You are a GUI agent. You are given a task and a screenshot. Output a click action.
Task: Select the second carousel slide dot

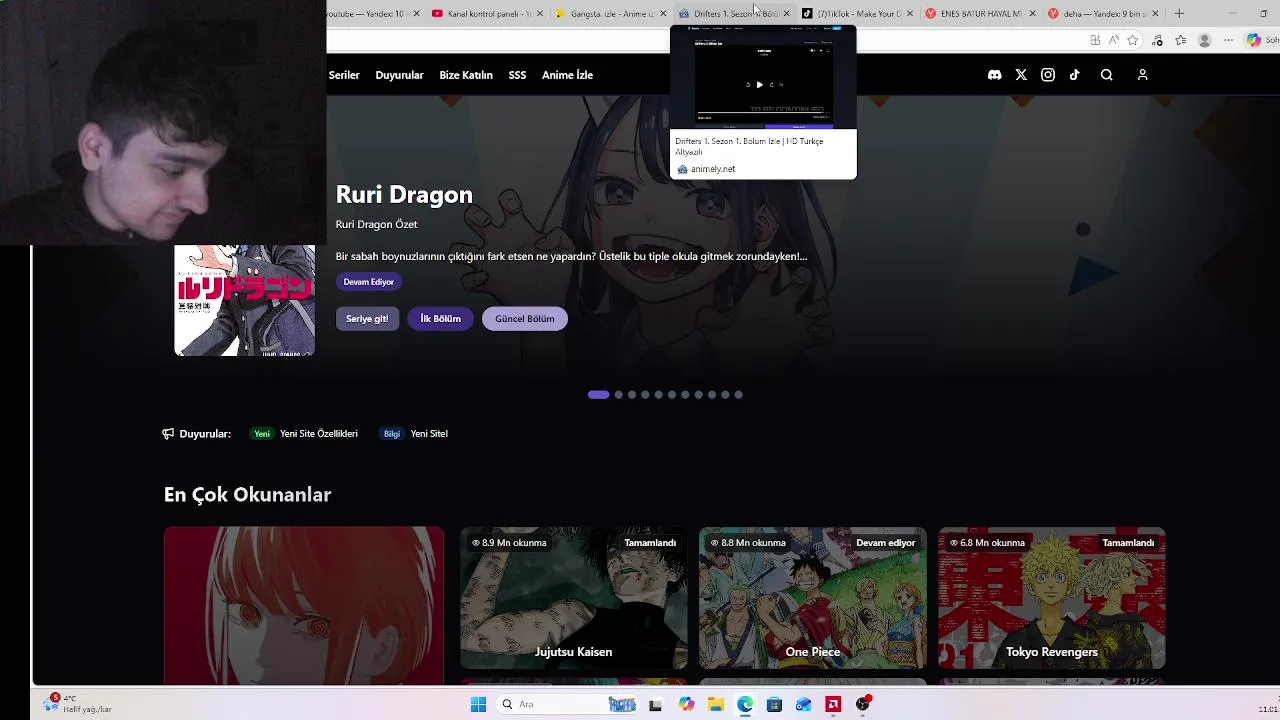(618, 395)
